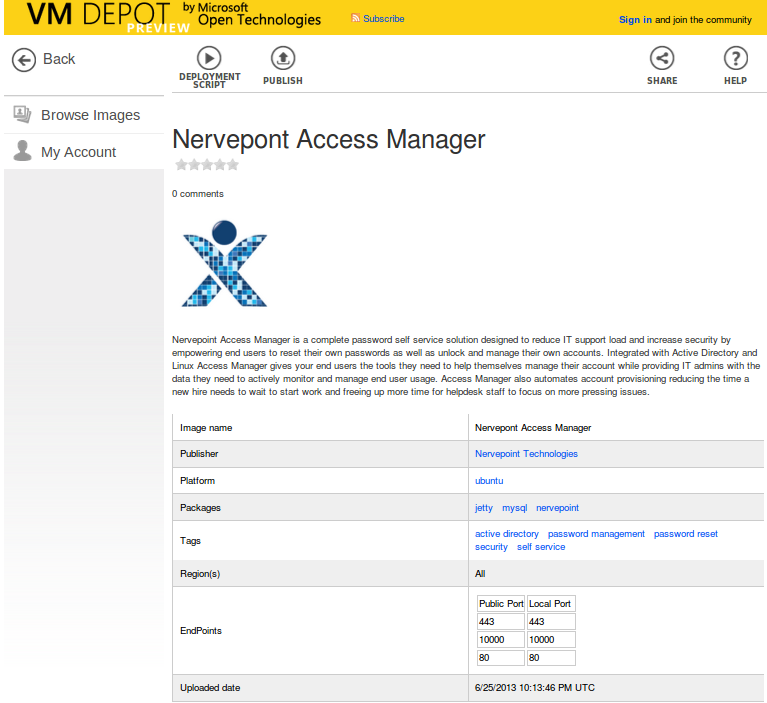Open the Nervepoint Technologies publisher link
The height and width of the screenshot is (703, 767).
[x=526, y=454]
